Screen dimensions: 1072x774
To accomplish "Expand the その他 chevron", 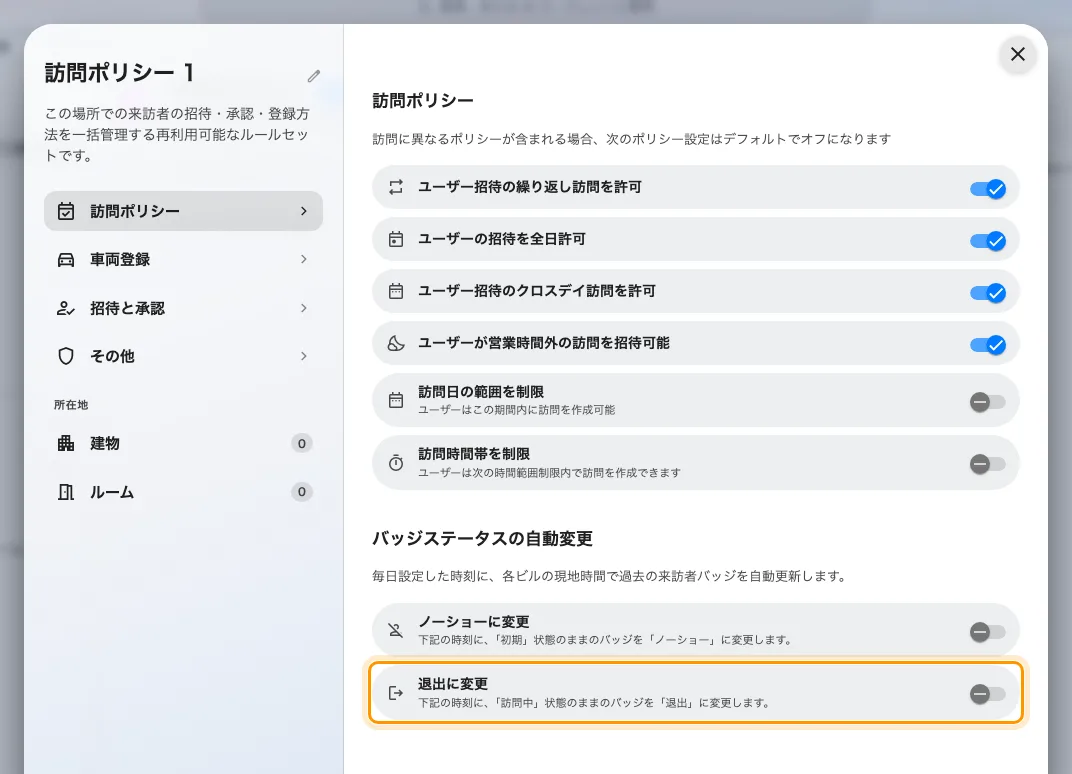I will pyautogui.click(x=304, y=356).
